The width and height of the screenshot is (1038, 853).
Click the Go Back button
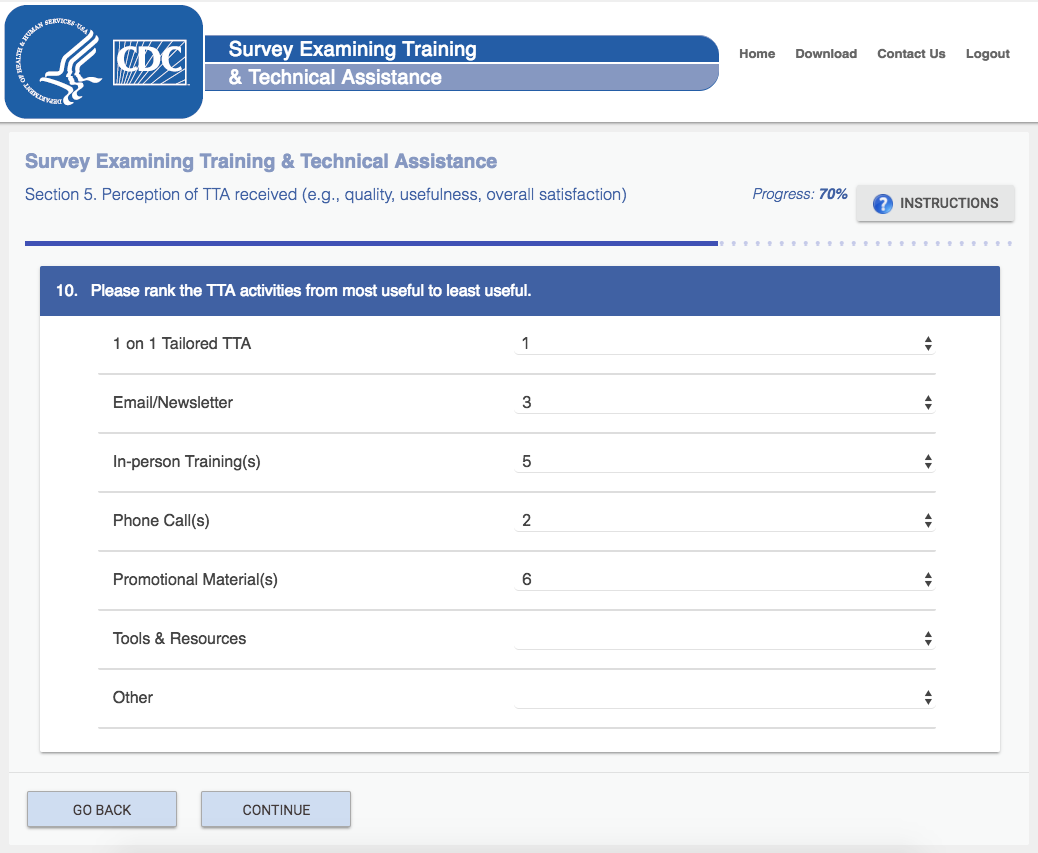pyautogui.click(x=102, y=810)
